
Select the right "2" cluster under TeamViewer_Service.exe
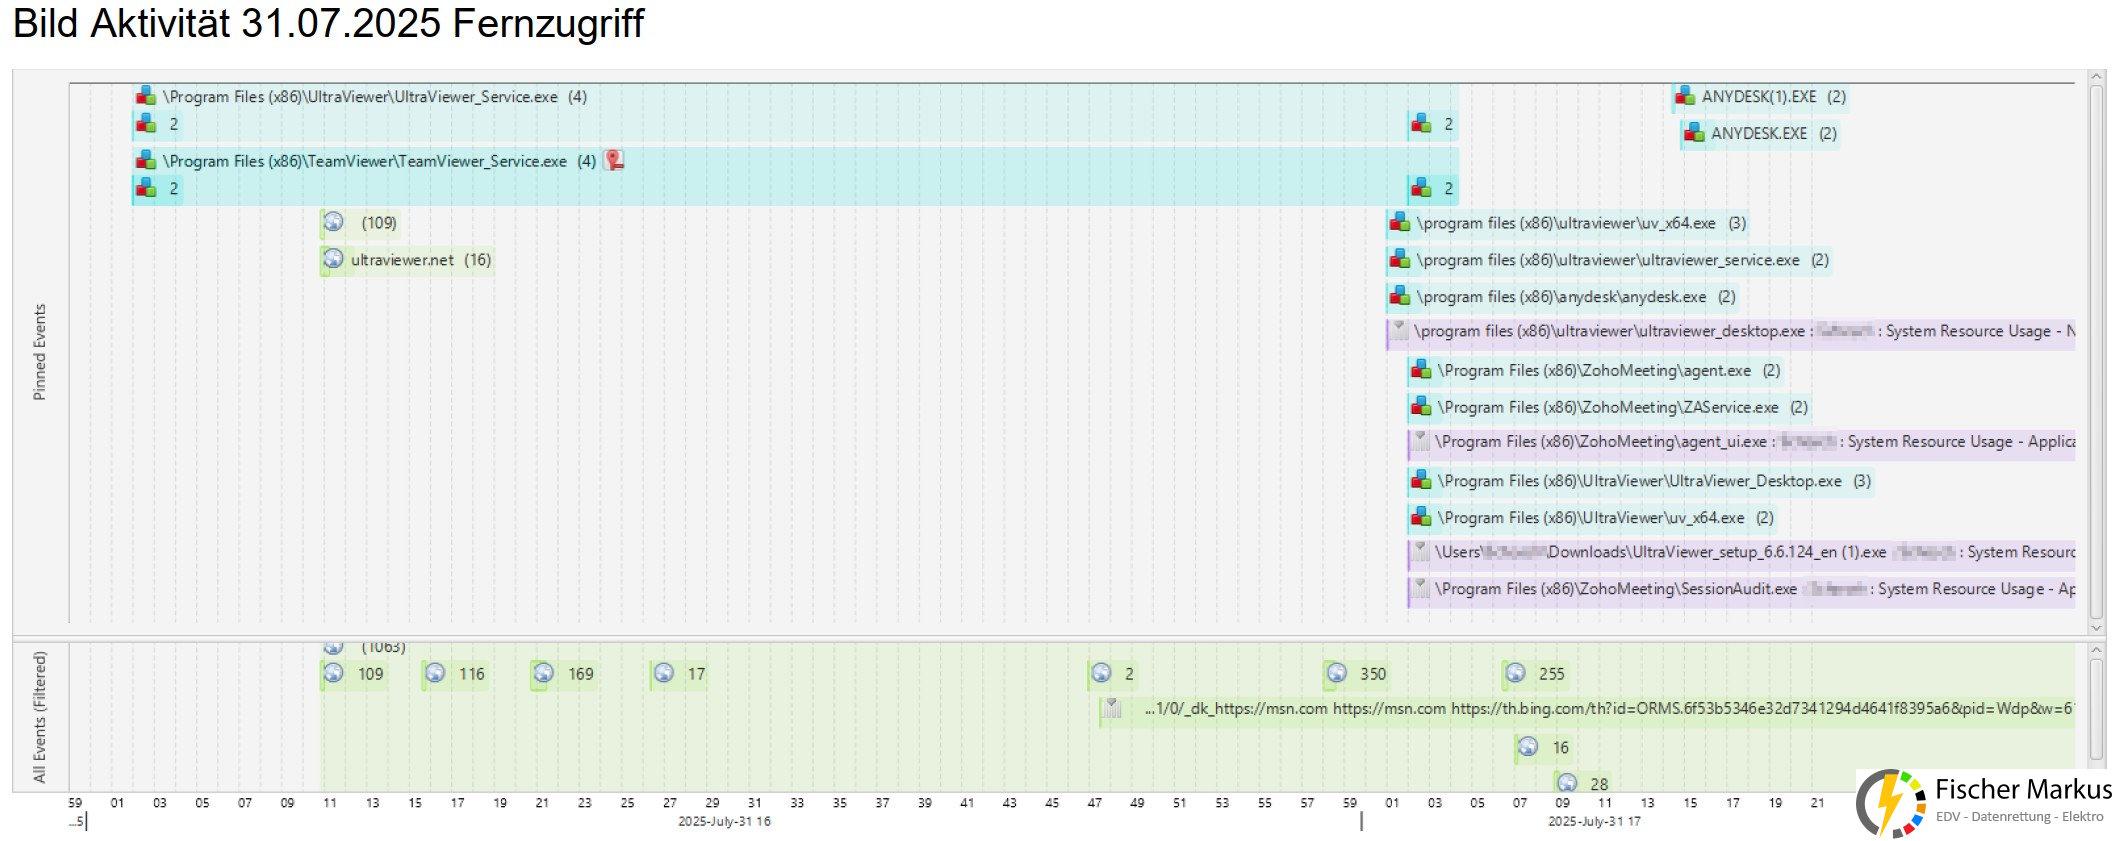click(x=1432, y=188)
